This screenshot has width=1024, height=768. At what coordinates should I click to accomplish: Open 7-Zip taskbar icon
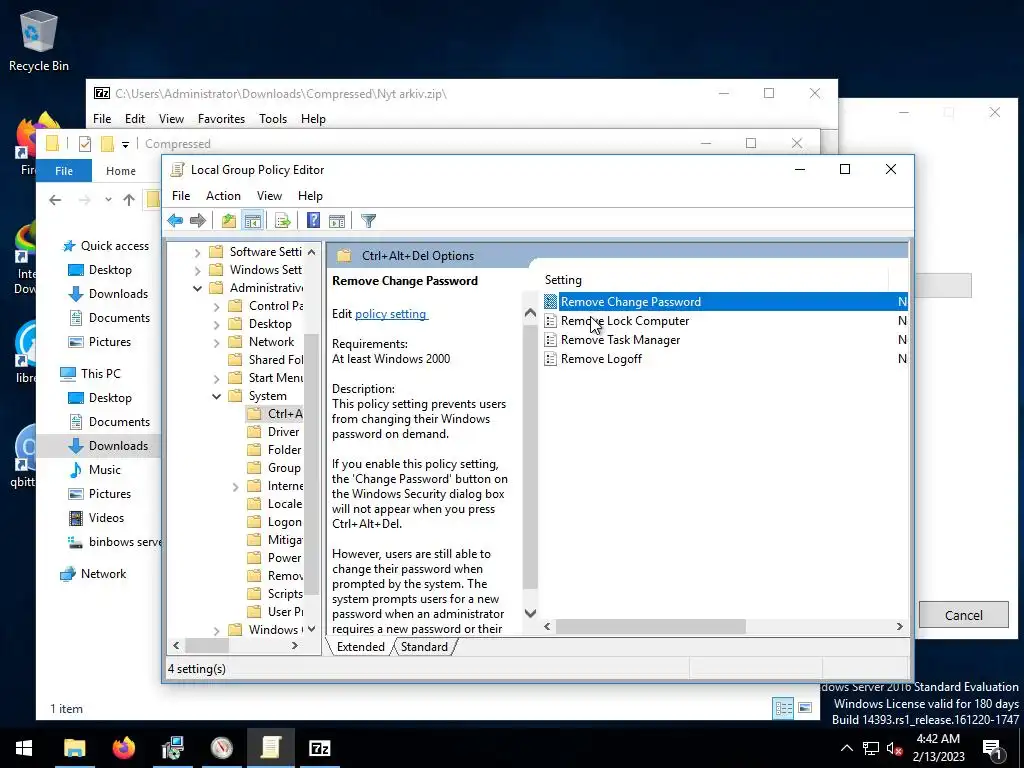319,748
